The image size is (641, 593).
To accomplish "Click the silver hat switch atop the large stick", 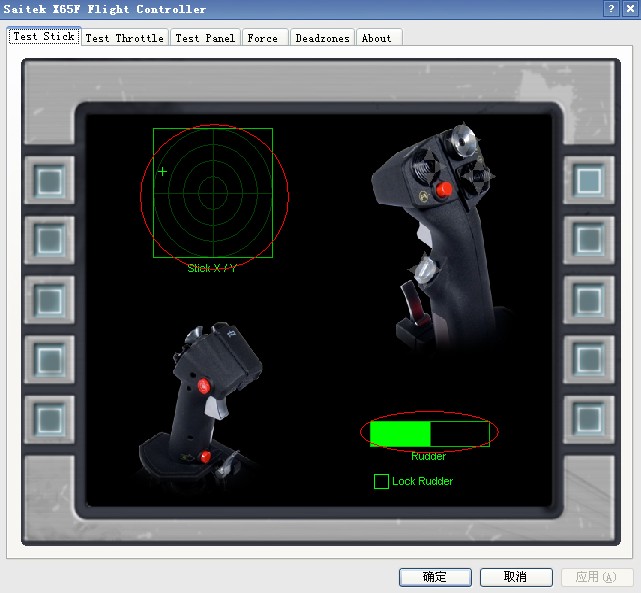I will point(463,140).
